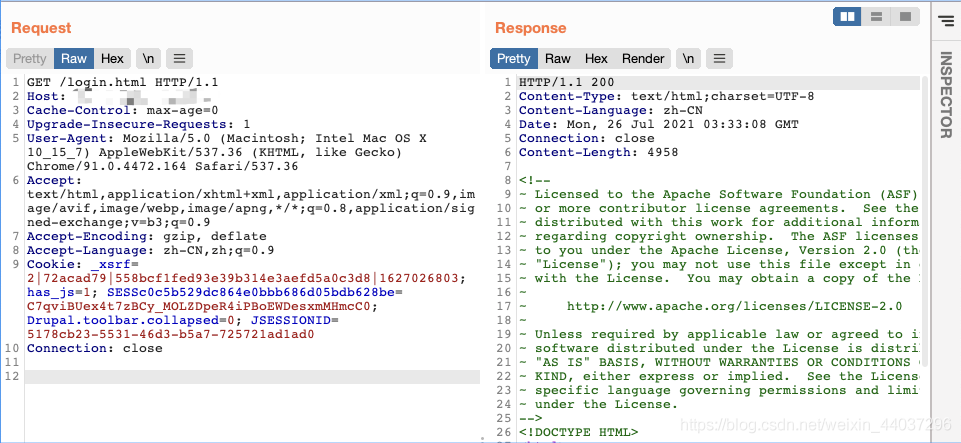Select the Raw tab in Response
The height and width of the screenshot is (443, 961).
pos(558,59)
